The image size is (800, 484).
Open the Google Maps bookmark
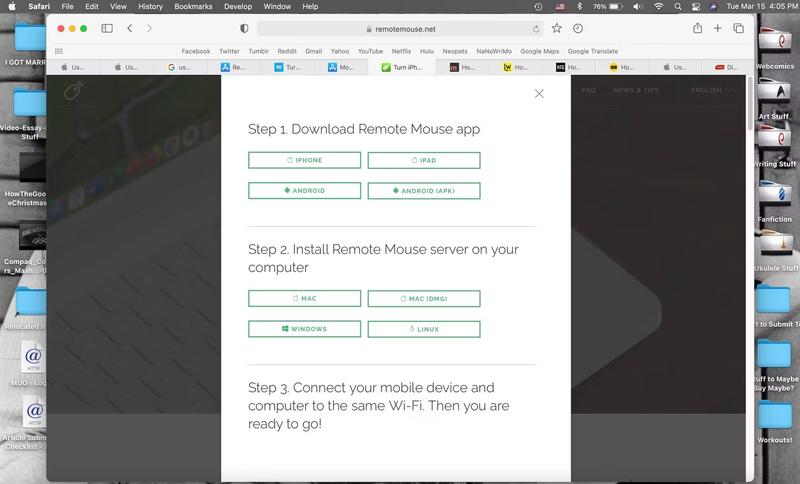(x=540, y=51)
